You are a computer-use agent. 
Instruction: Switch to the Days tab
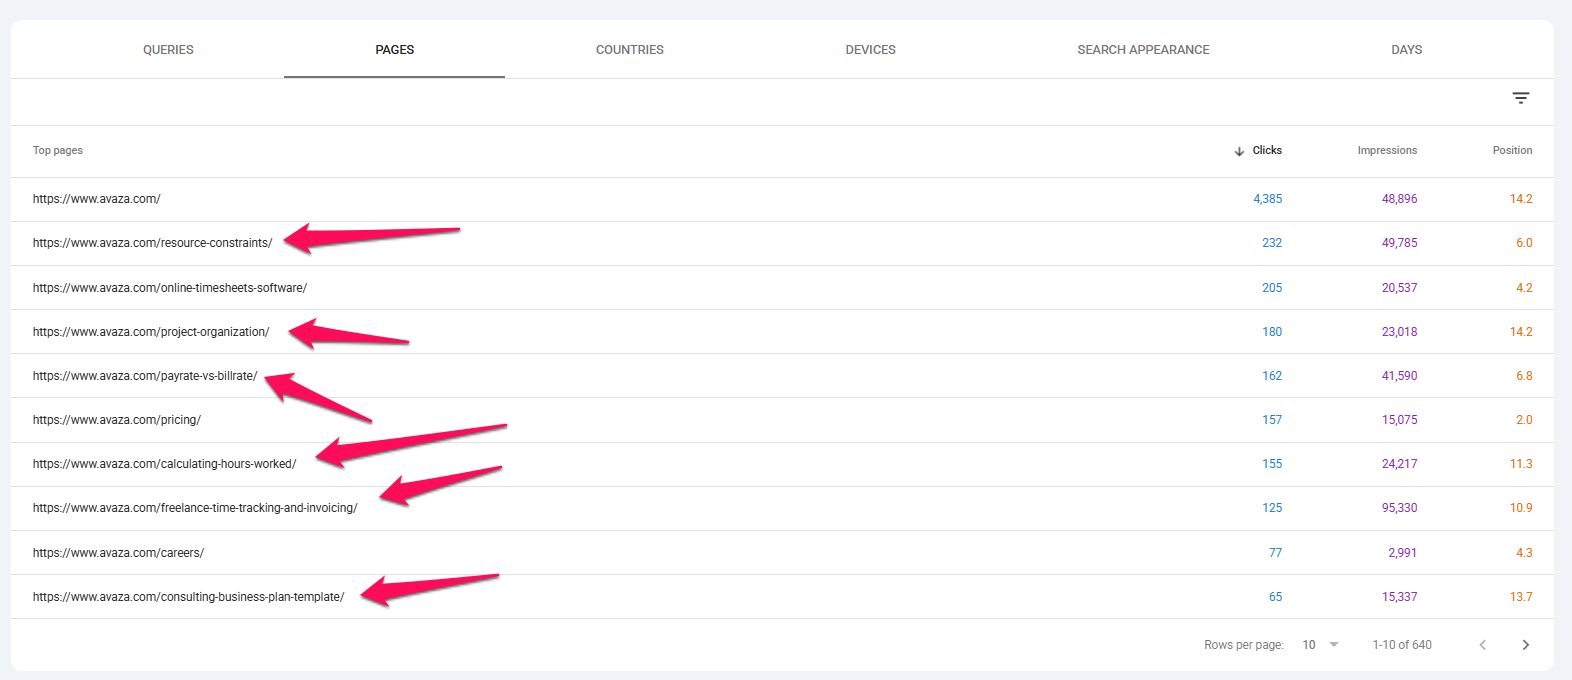[x=1406, y=49]
